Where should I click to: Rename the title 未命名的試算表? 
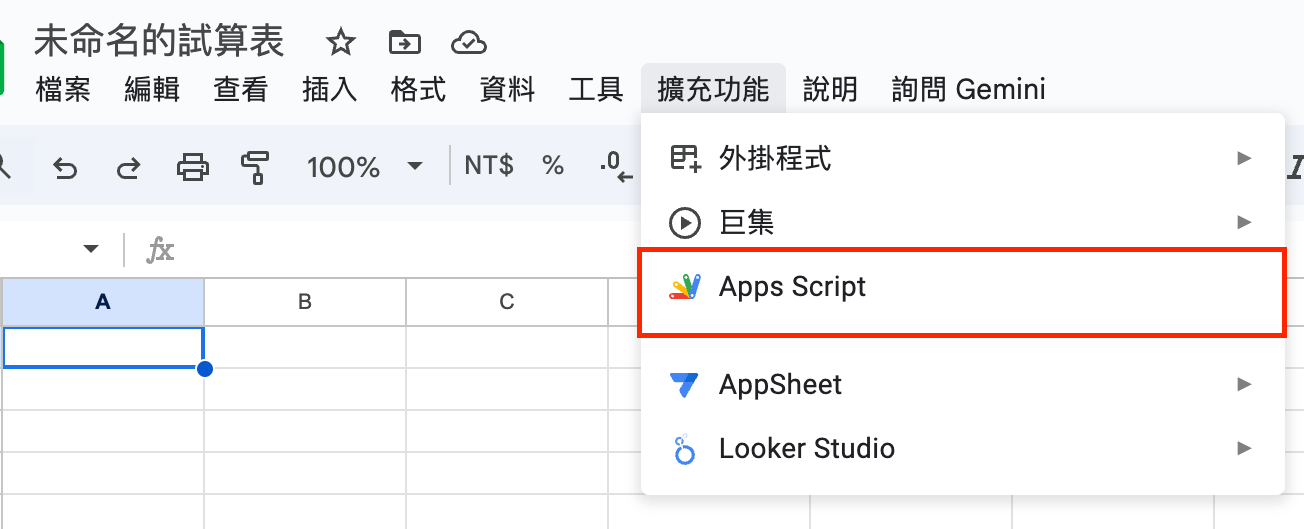click(x=160, y=42)
